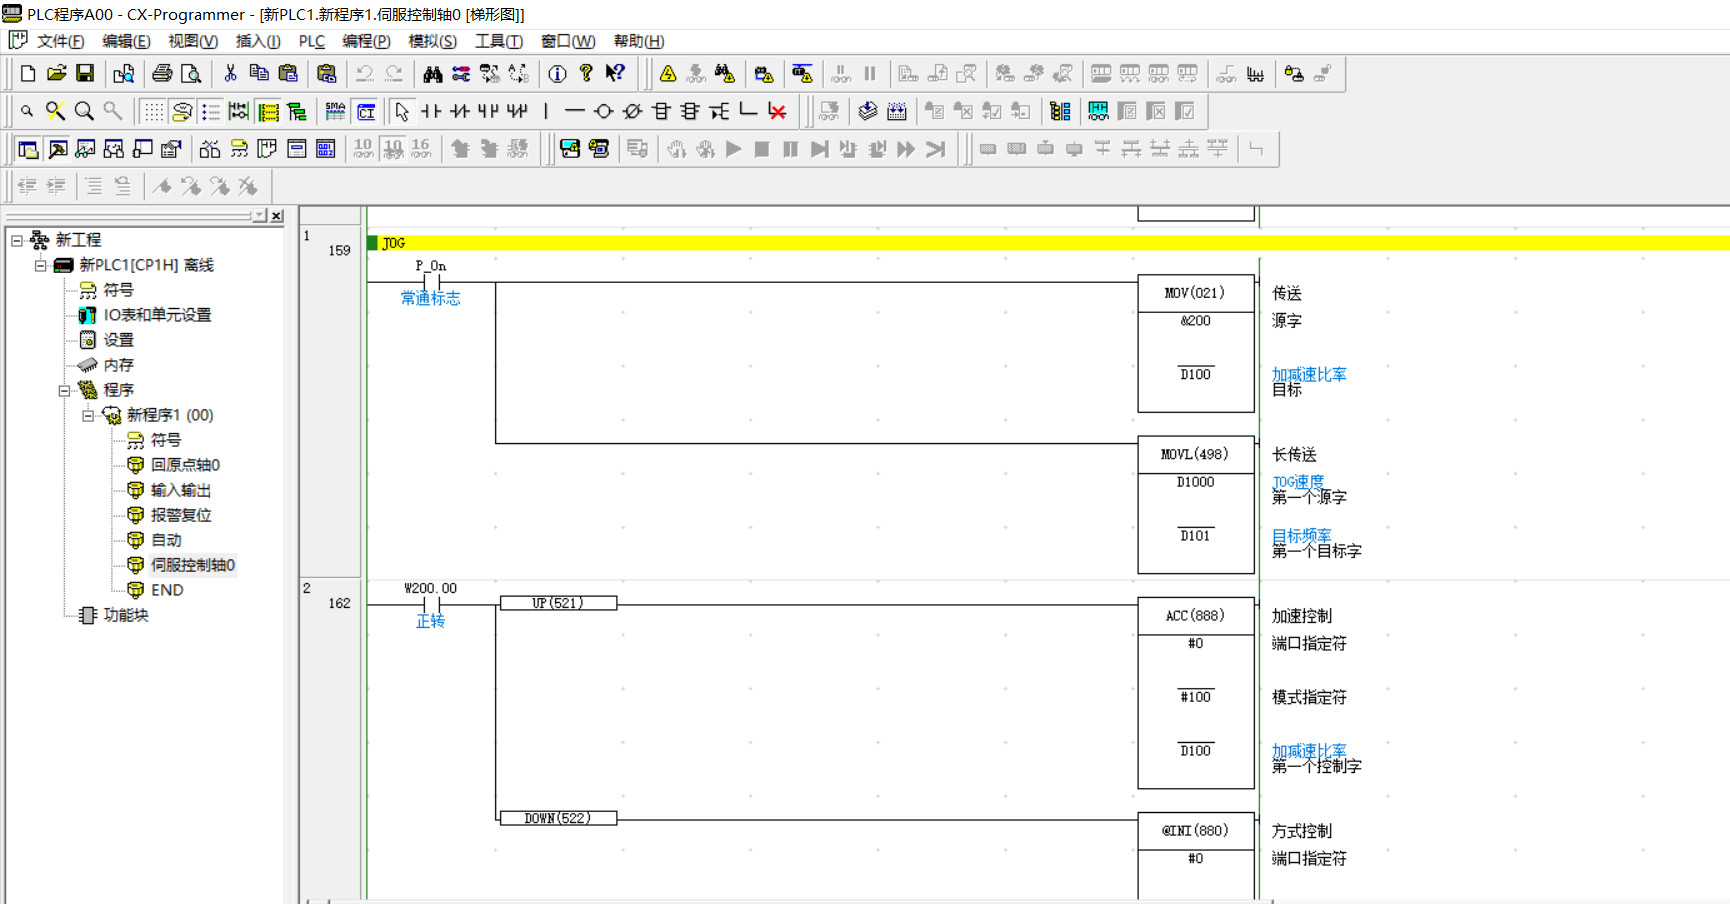
Task: Open the 工具(T) menu
Action: pos(498,41)
